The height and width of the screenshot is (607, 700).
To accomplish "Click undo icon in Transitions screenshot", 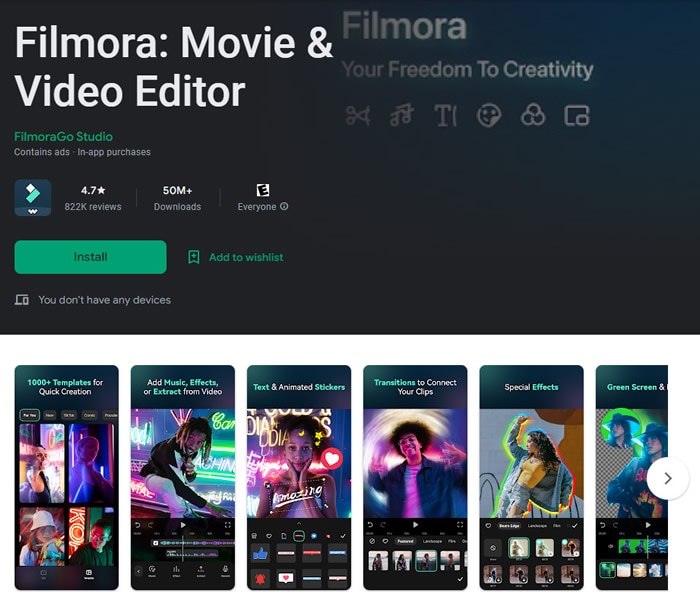I will click(x=370, y=525).
